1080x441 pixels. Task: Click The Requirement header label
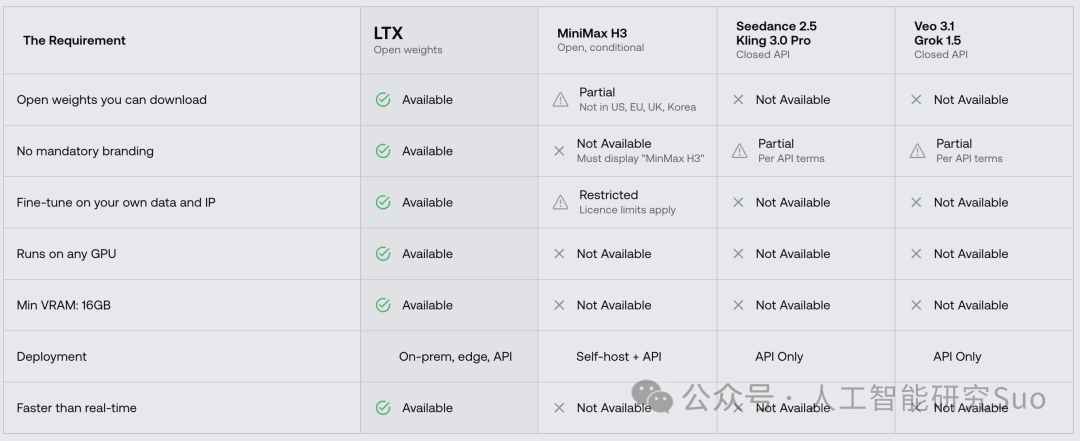(74, 41)
